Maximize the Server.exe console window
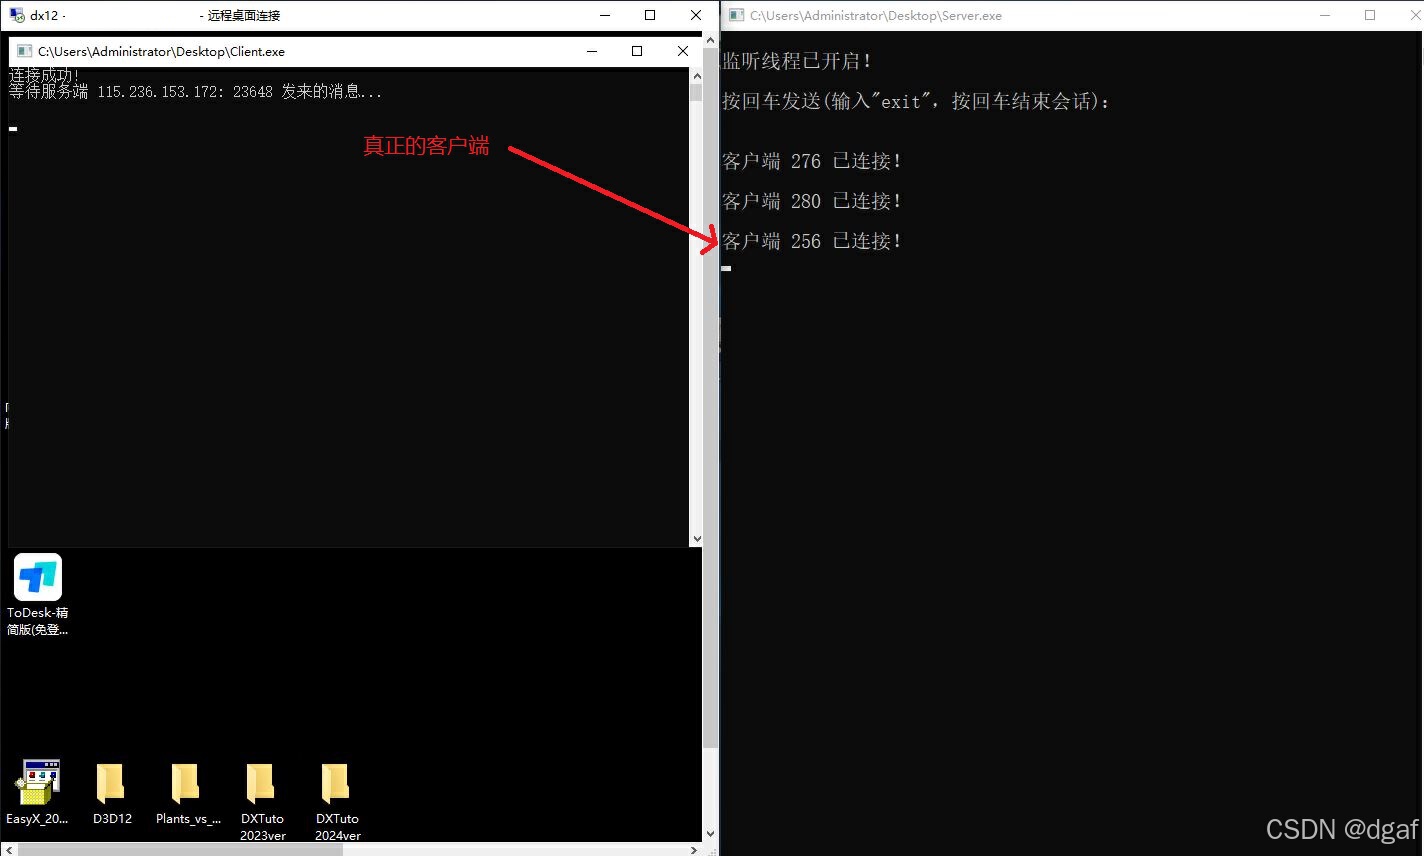This screenshot has height=856, width=1424. pos(1370,15)
